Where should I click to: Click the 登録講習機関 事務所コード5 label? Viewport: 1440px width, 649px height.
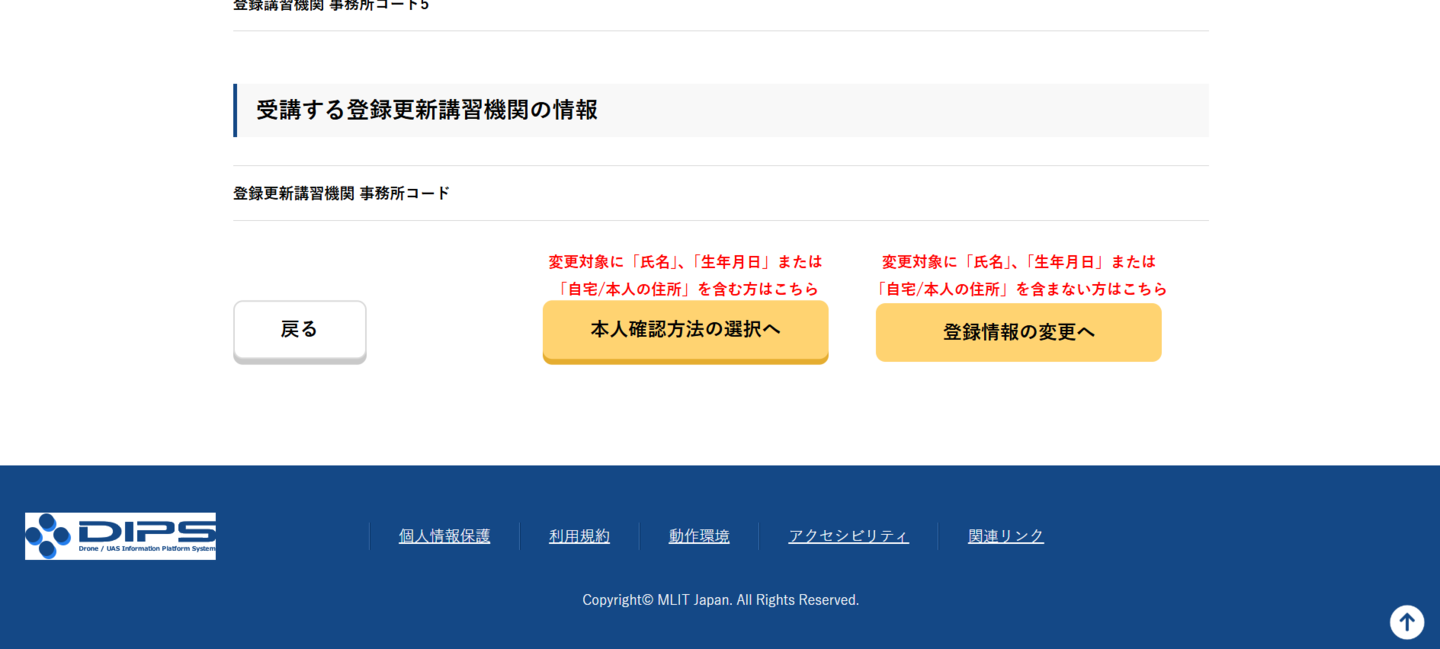pyautogui.click(x=330, y=5)
